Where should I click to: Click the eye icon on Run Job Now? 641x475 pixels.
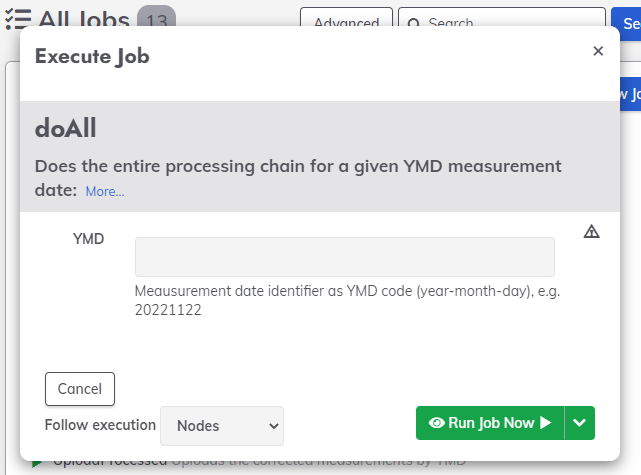437,423
